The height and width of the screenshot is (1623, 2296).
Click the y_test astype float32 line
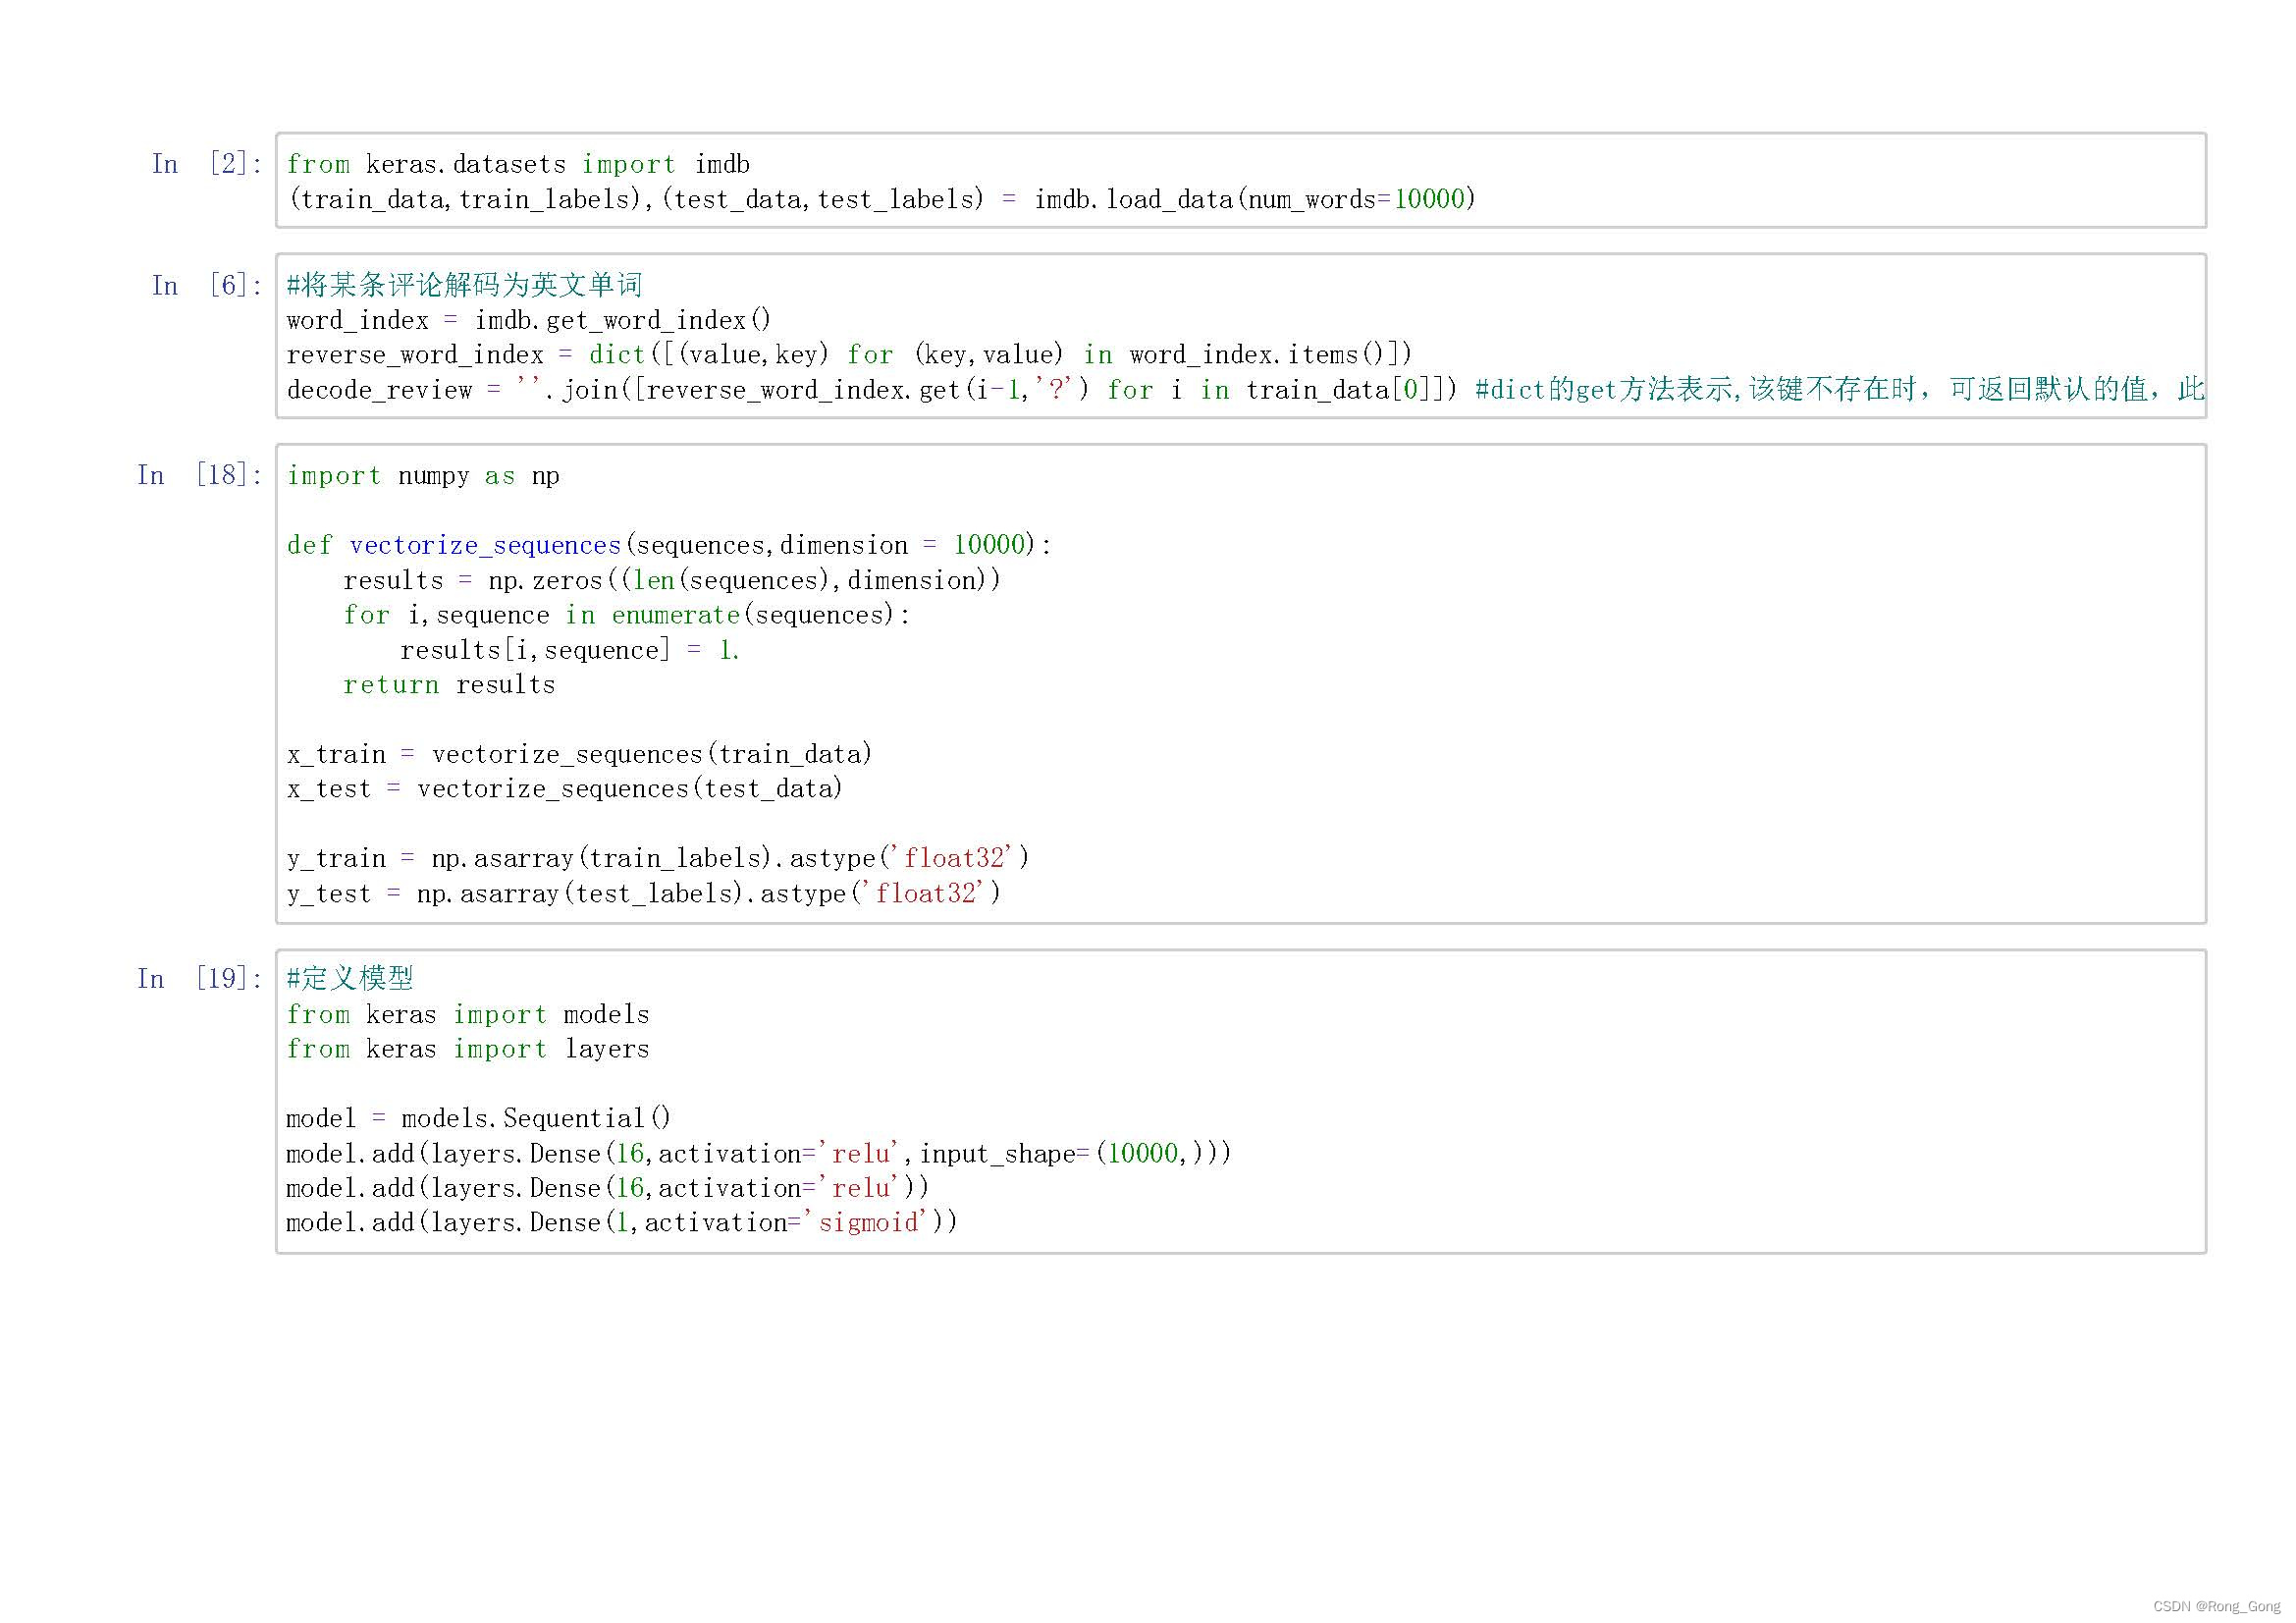click(643, 894)
